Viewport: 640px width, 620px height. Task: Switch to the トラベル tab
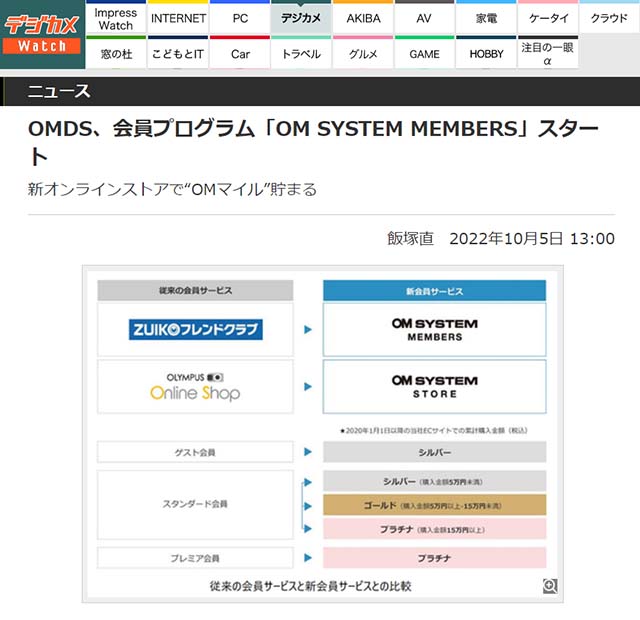pyautogui.click(x=301, y=53)
